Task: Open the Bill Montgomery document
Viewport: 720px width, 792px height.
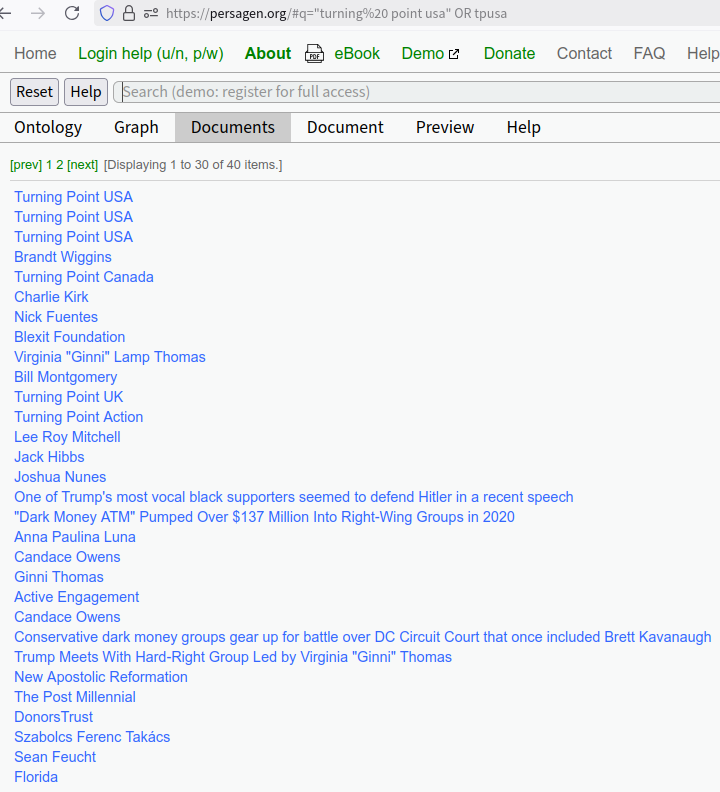Action: tap(66, 377)
